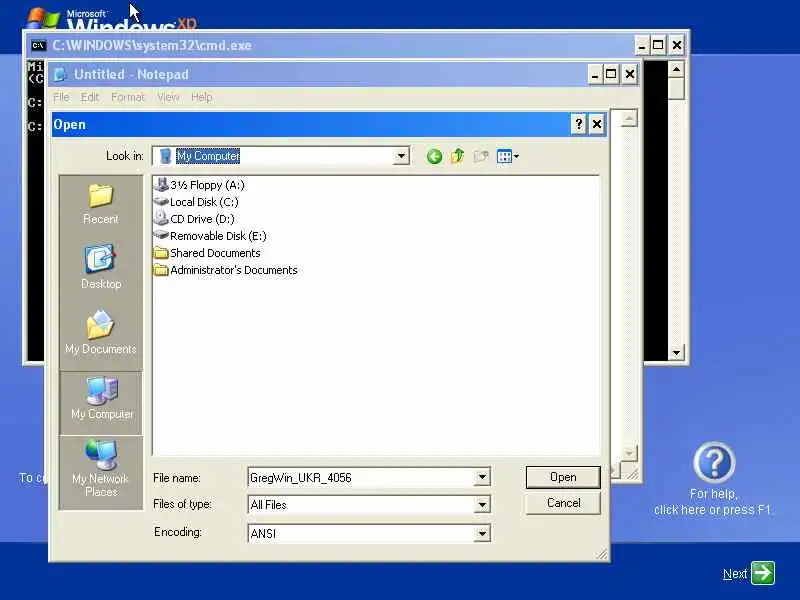Expand the Encoding dropdown
The width and height of the screenshot is (800, 600).
click(x=482, y=534)
